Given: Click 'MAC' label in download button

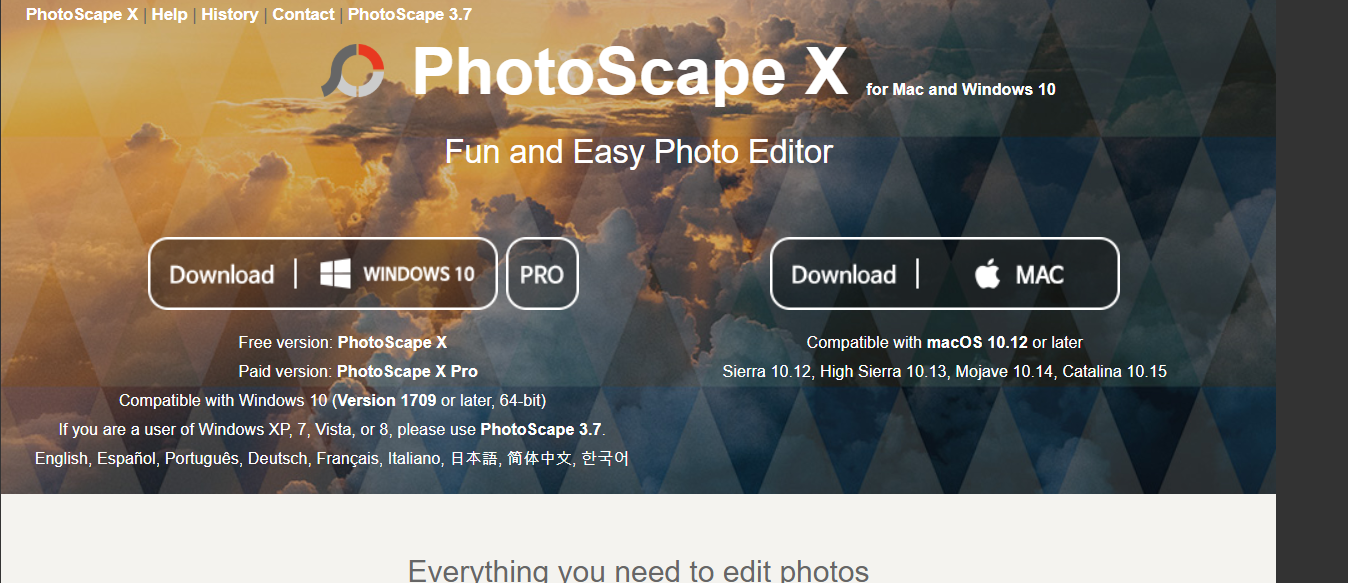Looking at the screenshot, I should click(x=1040, y=274).
